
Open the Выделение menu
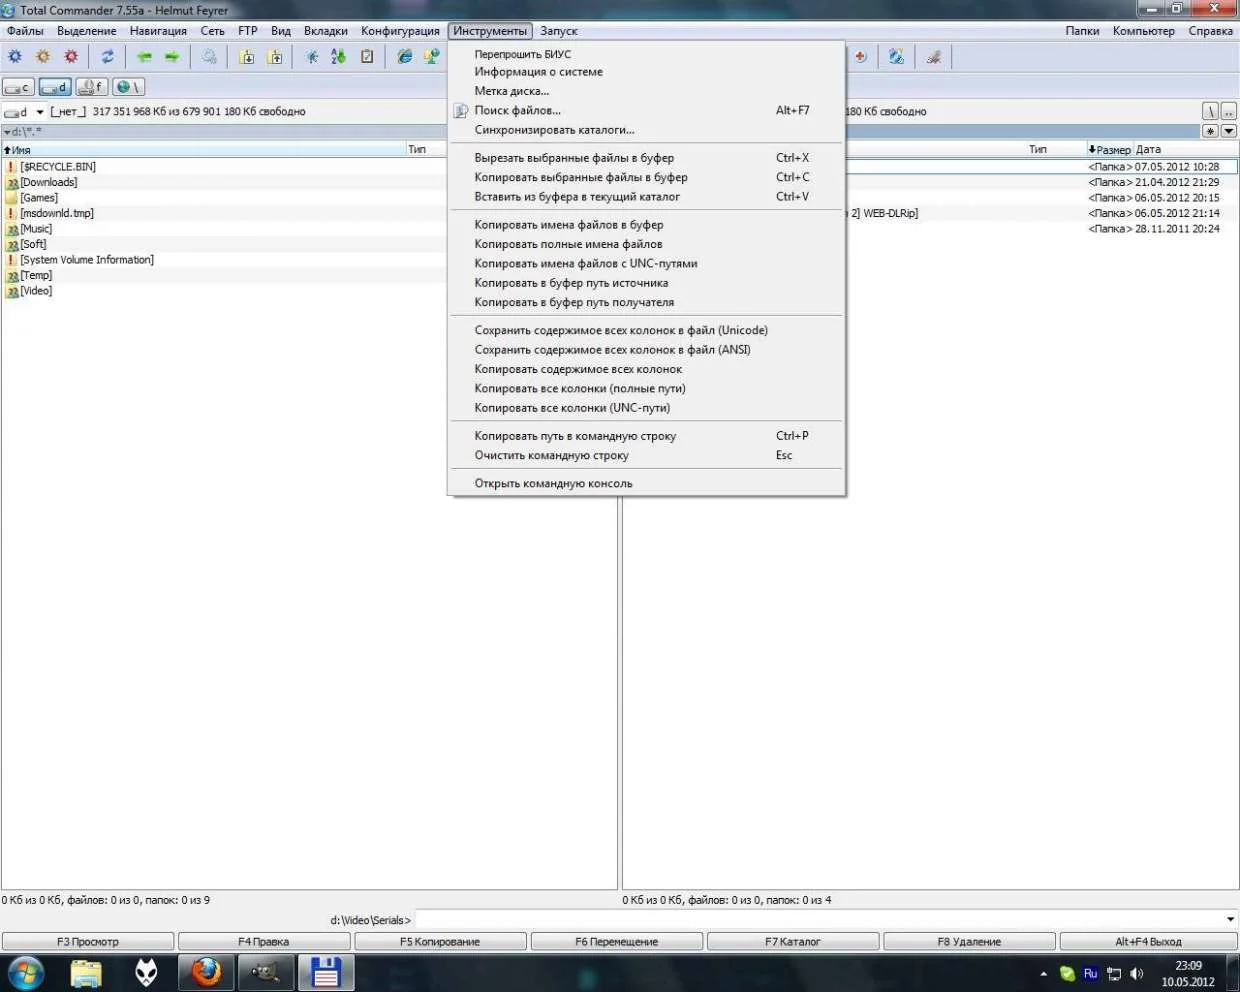87,31
